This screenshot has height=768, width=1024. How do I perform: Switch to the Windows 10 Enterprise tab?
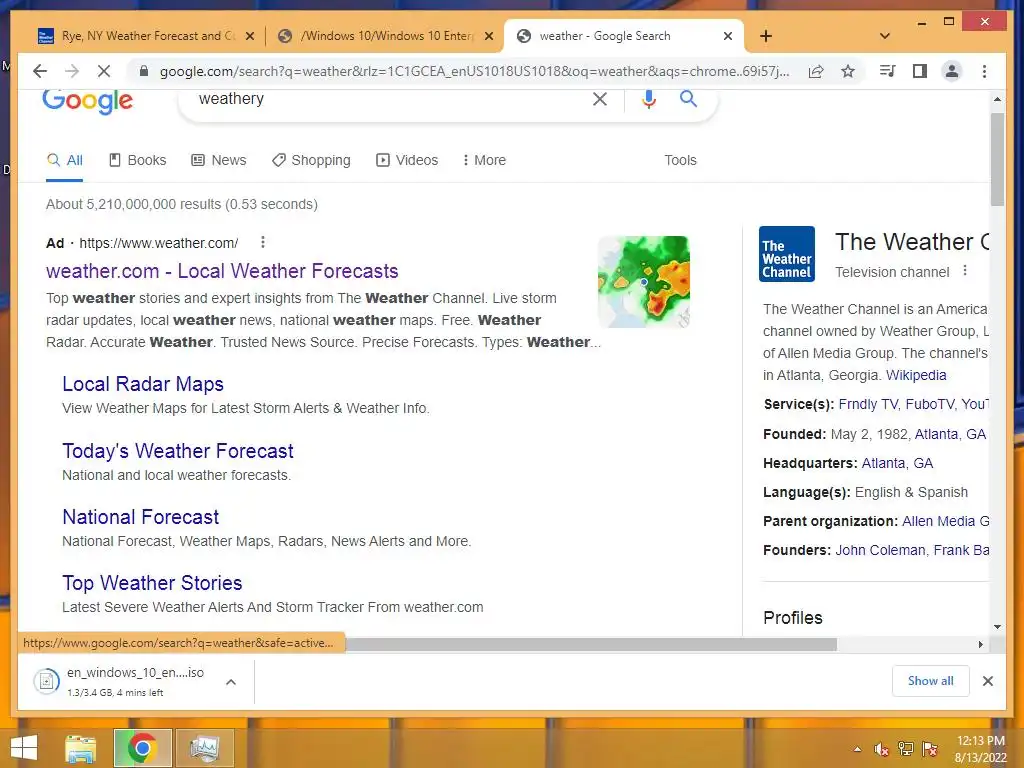385,36
